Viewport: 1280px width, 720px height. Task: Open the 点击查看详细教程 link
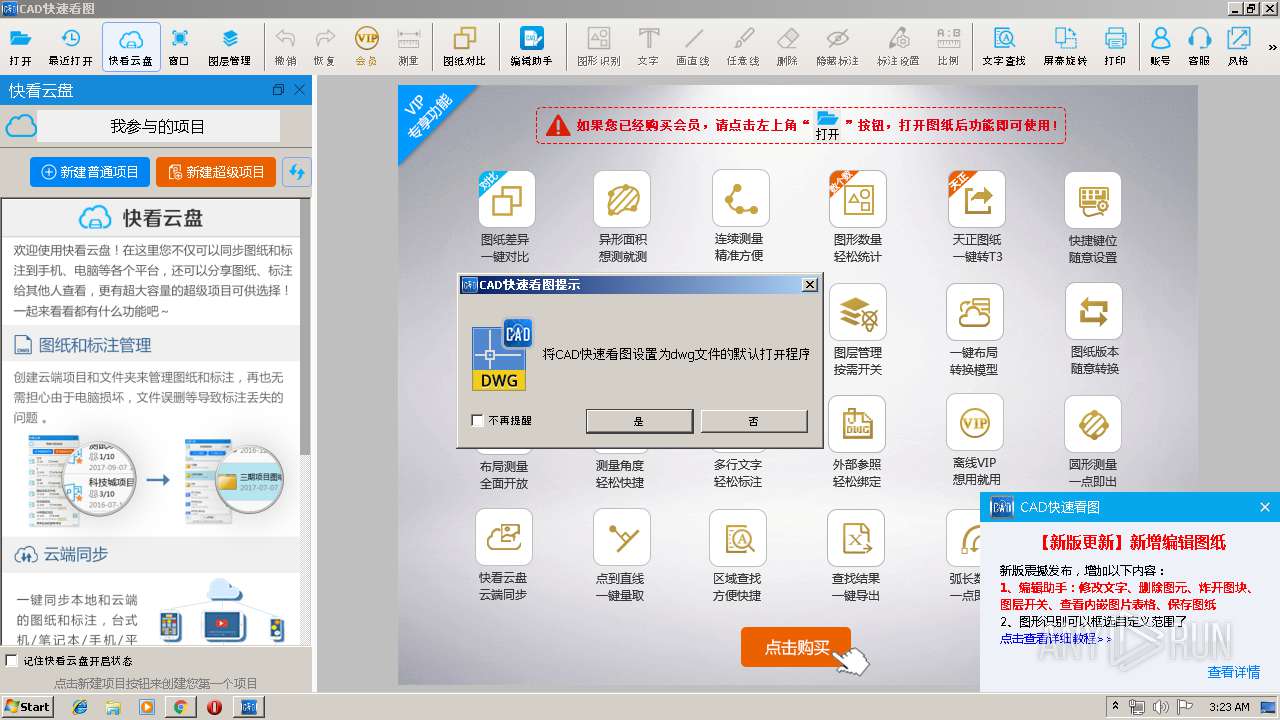click(x=1055, y=638)
